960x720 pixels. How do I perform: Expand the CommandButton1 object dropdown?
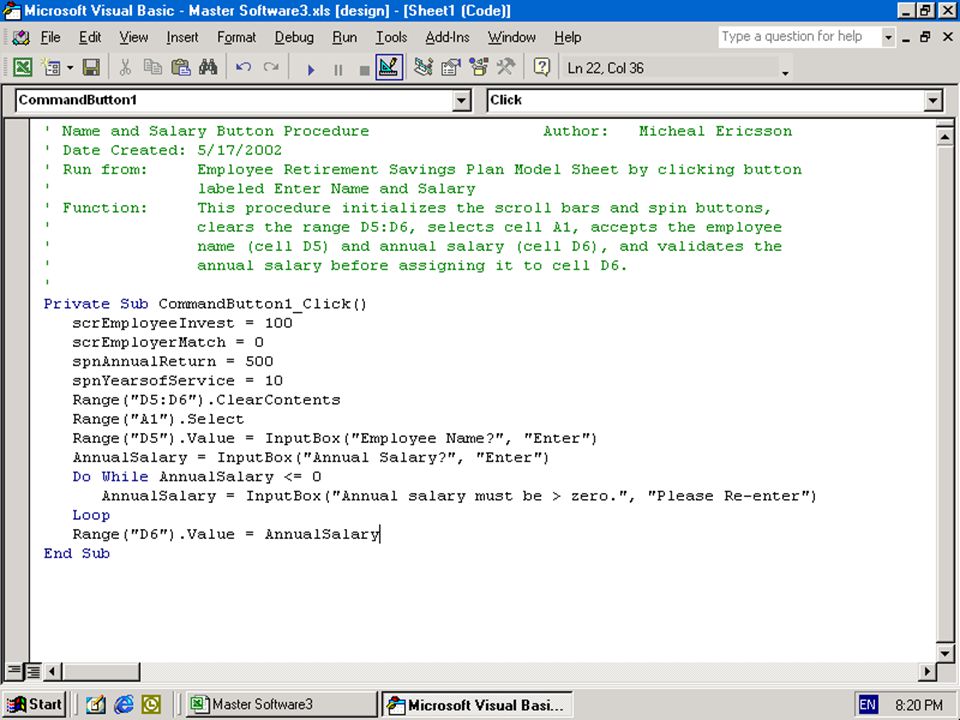tap(462, 100)
